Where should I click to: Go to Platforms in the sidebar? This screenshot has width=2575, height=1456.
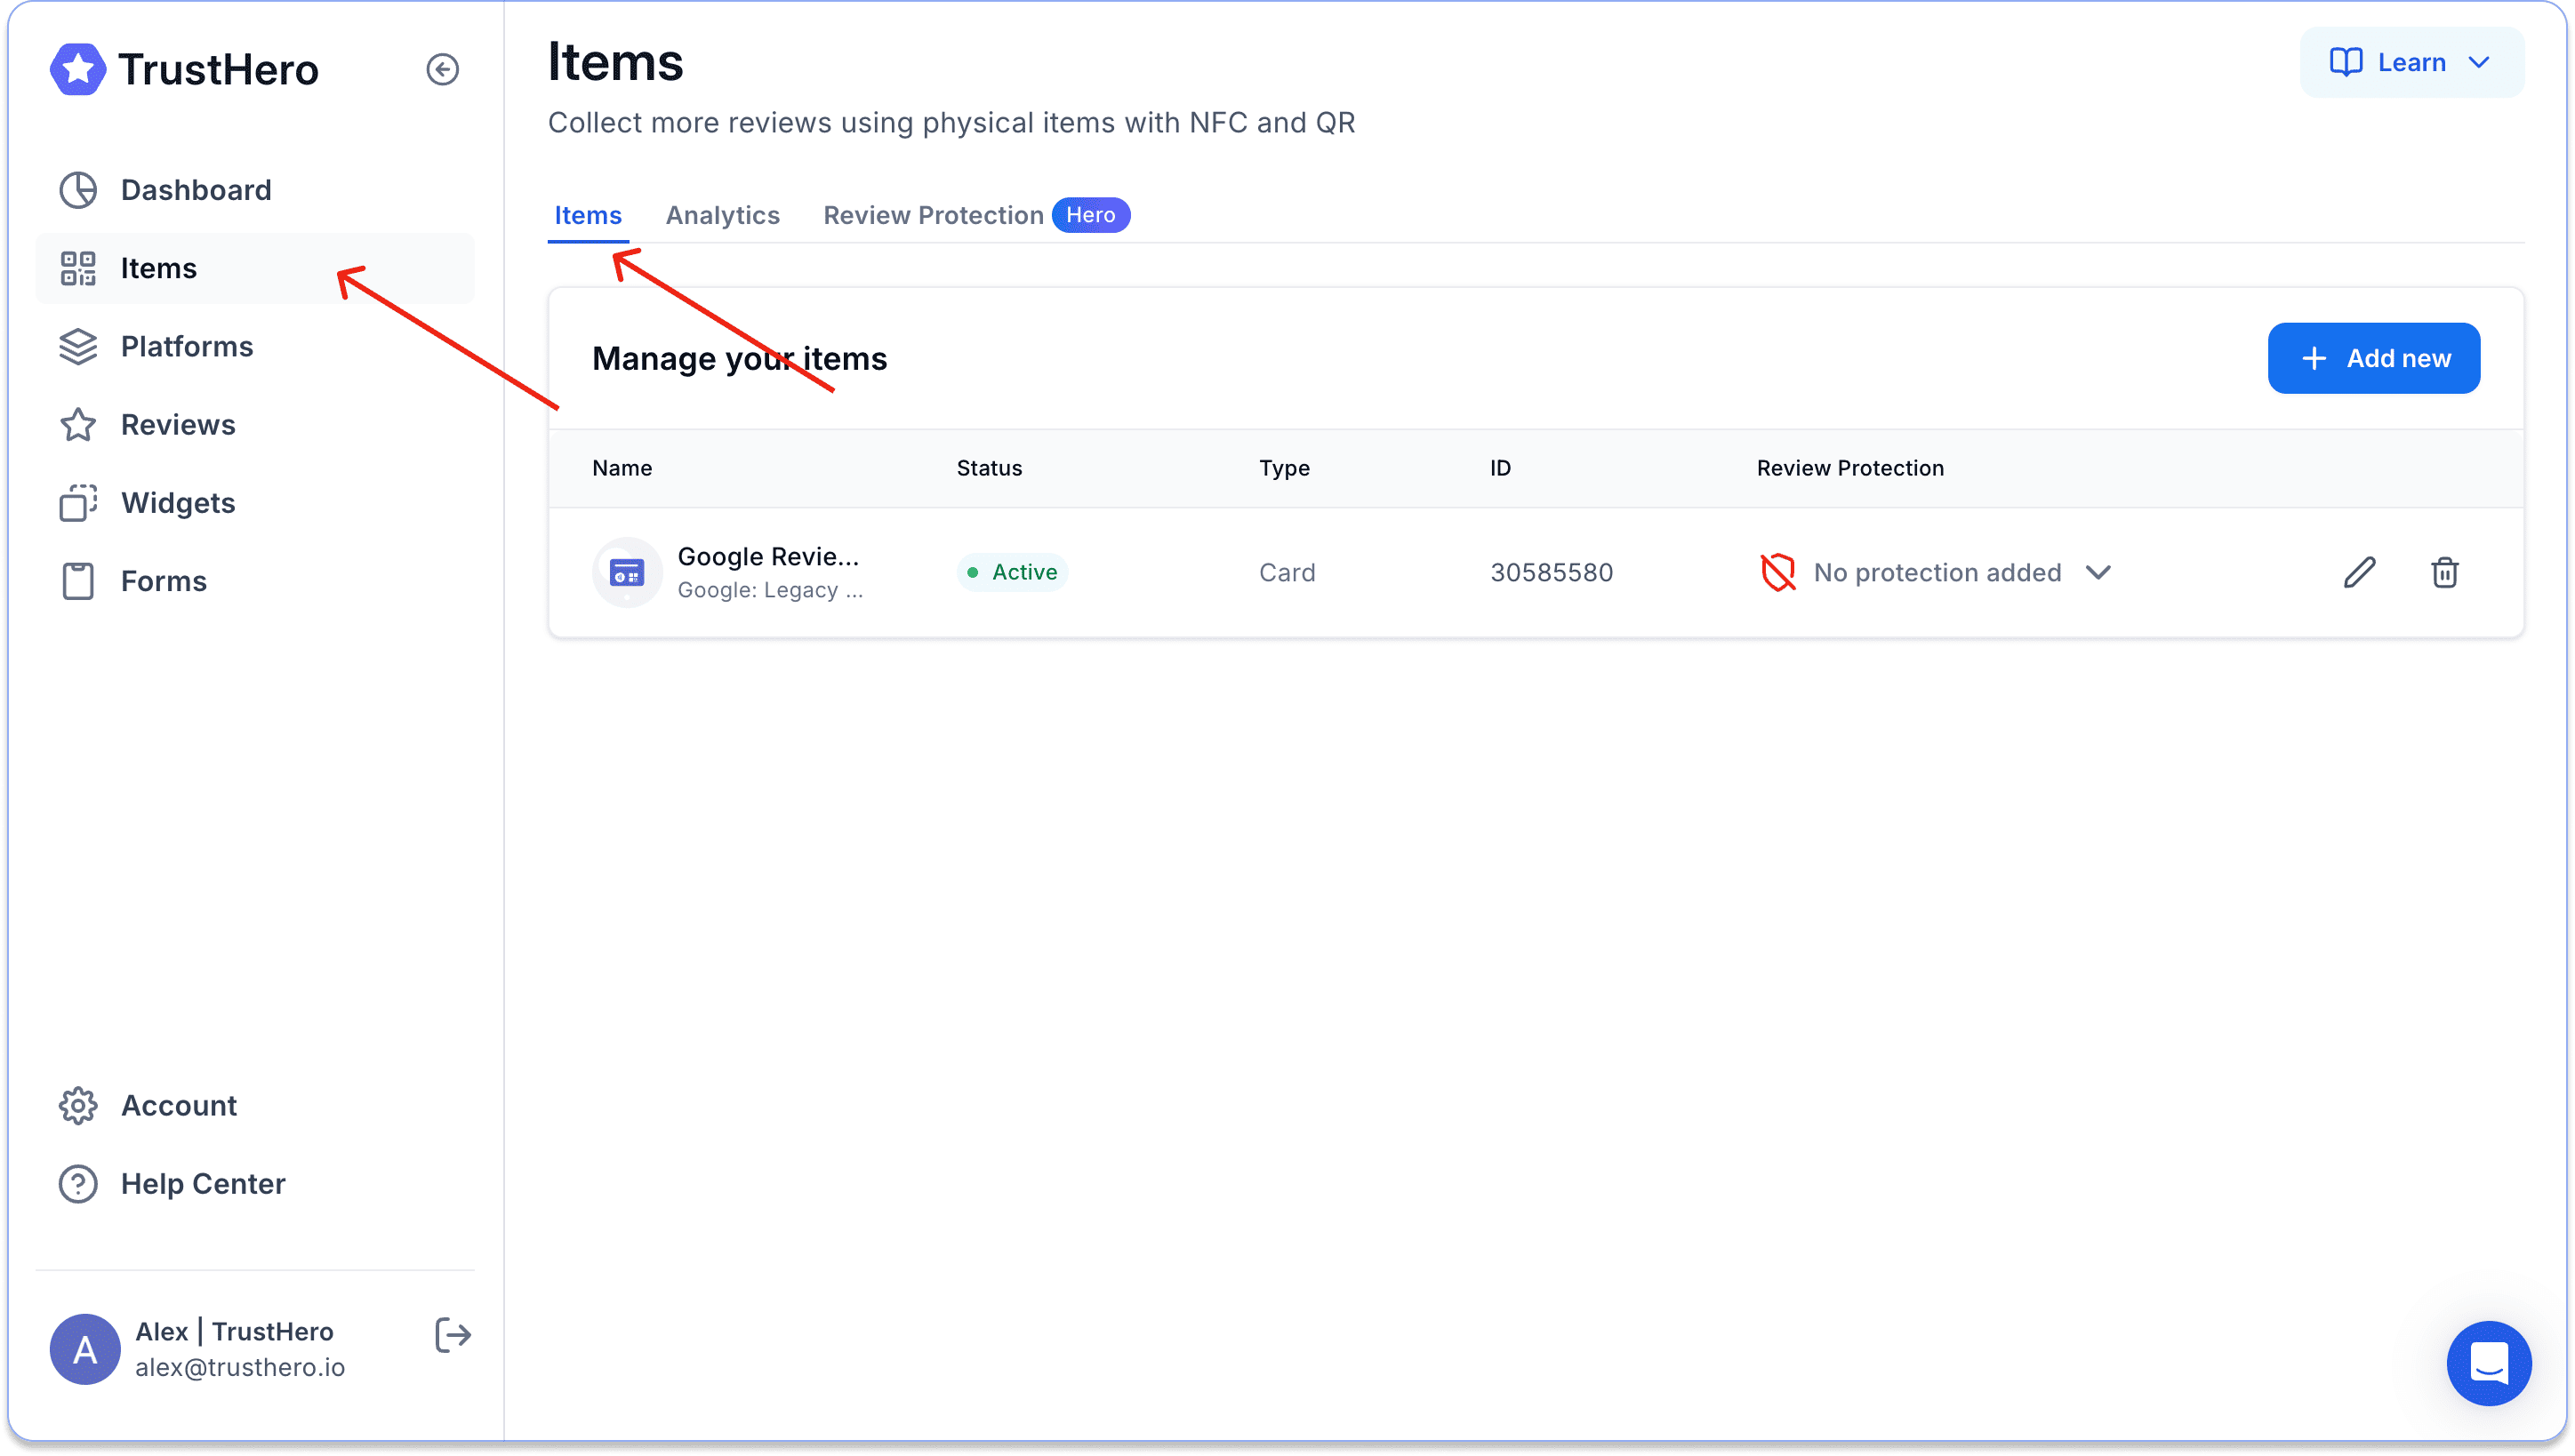pyautogui.click(x=187, y=346)
